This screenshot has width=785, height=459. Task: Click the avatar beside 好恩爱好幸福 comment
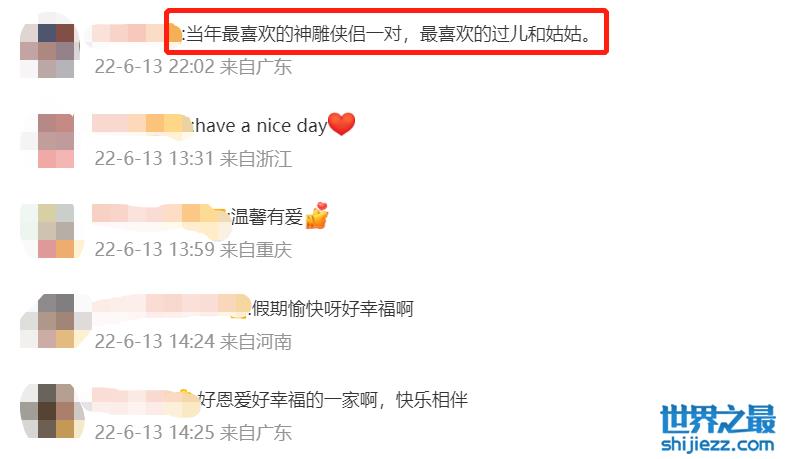click(x=49, y=411)
